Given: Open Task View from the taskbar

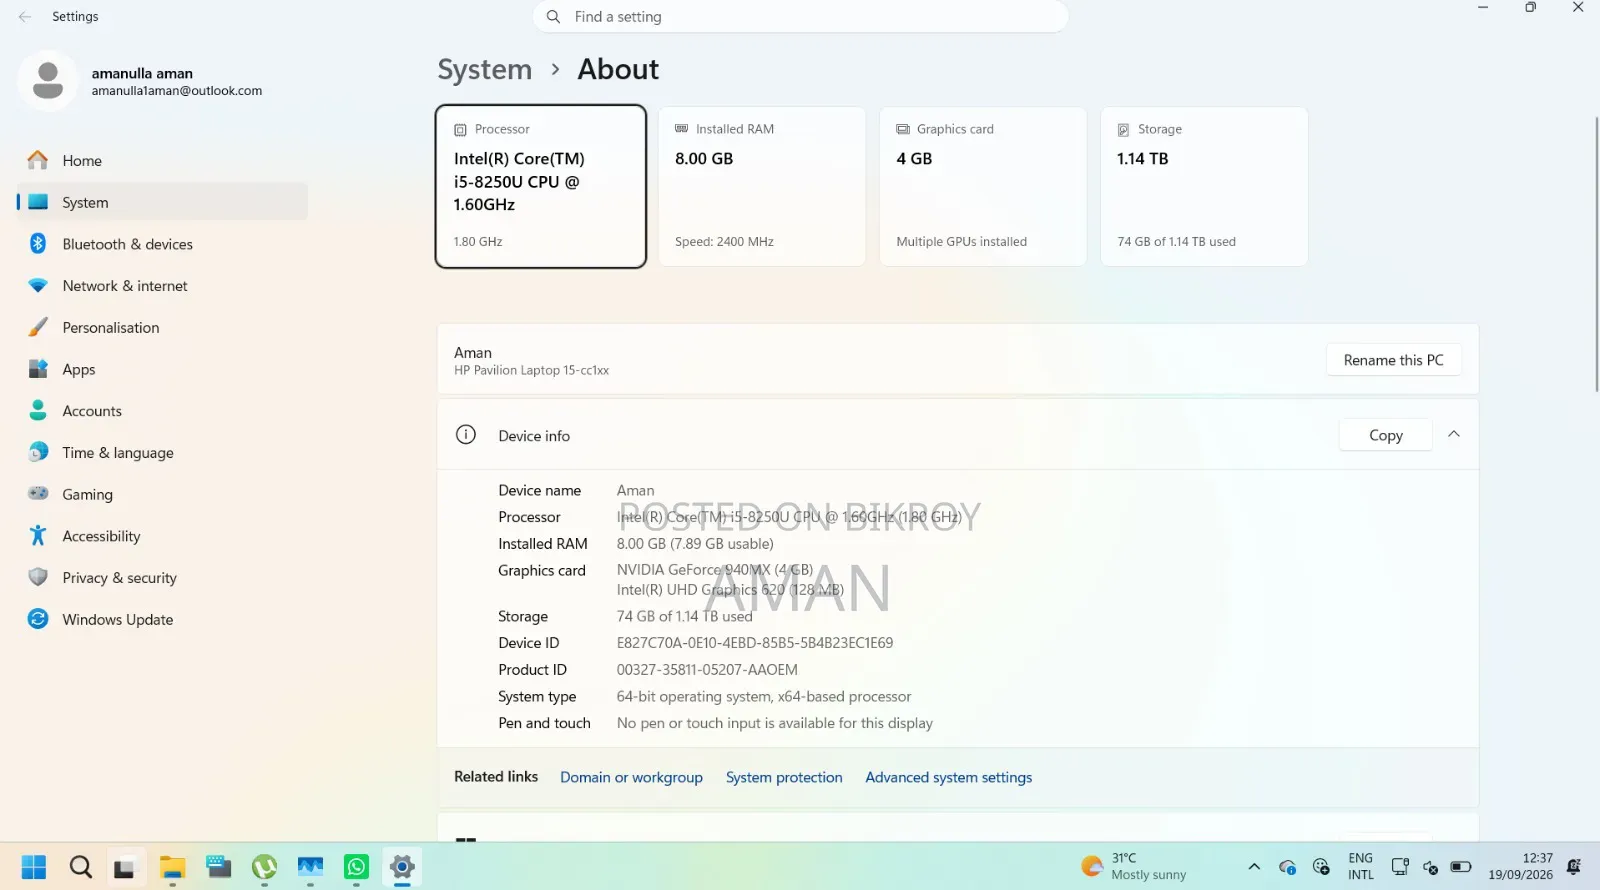Looking at the screenshot, I should (125, 867).
